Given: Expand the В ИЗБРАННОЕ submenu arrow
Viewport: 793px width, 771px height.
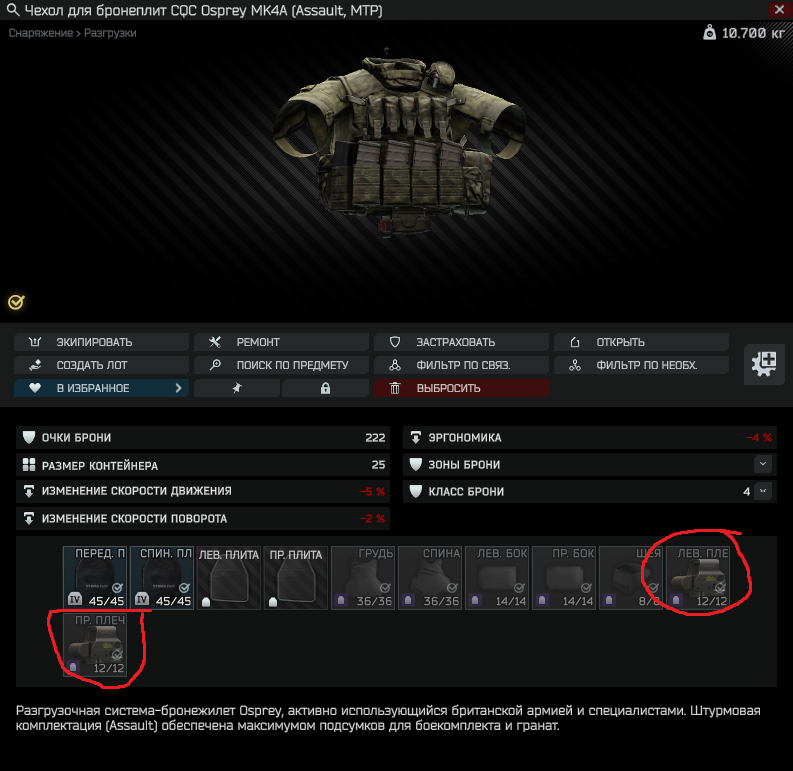Looking at the screenshot, I should click(179, 388).
